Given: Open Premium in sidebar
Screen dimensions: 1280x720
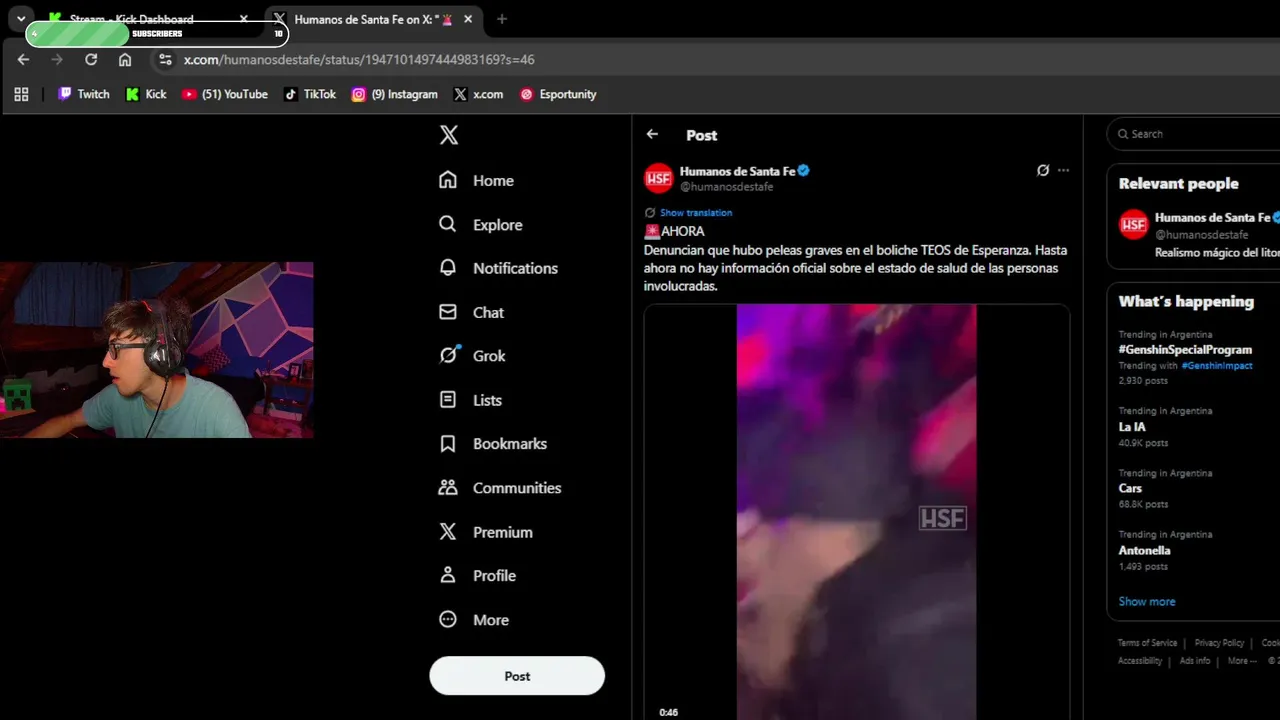Looking at the screenshot, I should click(485, 532).
